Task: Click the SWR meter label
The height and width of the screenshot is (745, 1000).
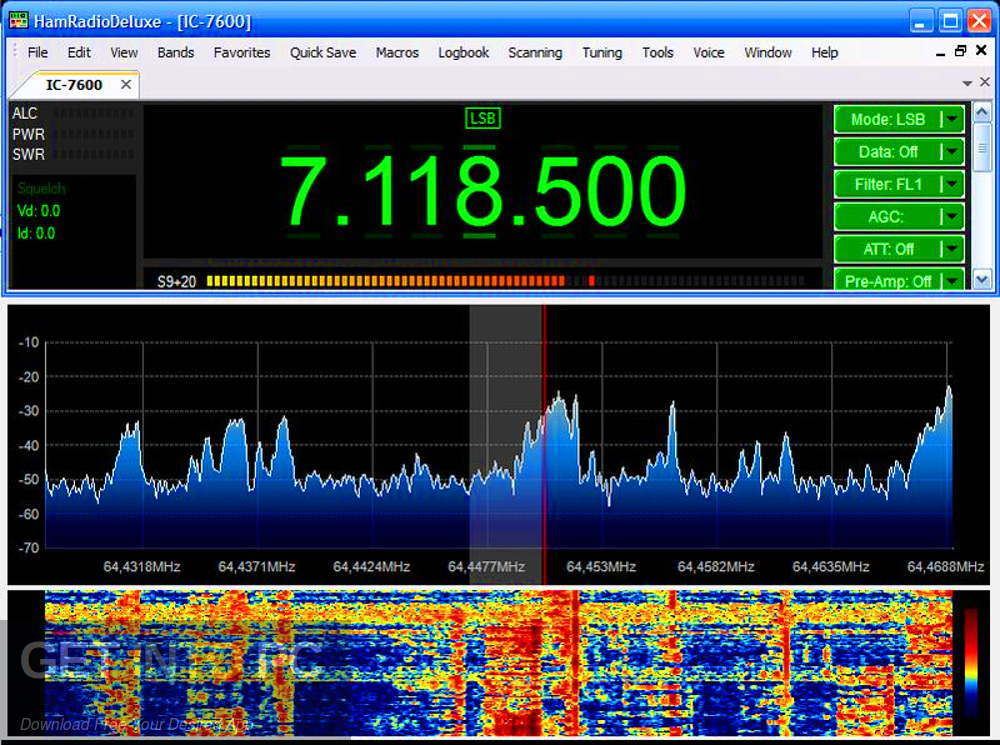Action: point(29,154)
